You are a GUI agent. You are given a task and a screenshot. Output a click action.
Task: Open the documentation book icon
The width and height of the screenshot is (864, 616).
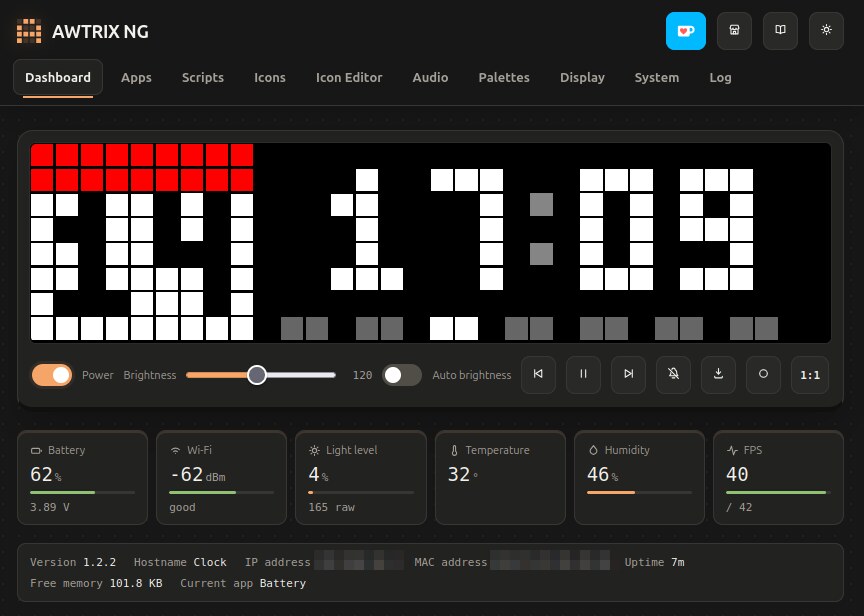780,30
